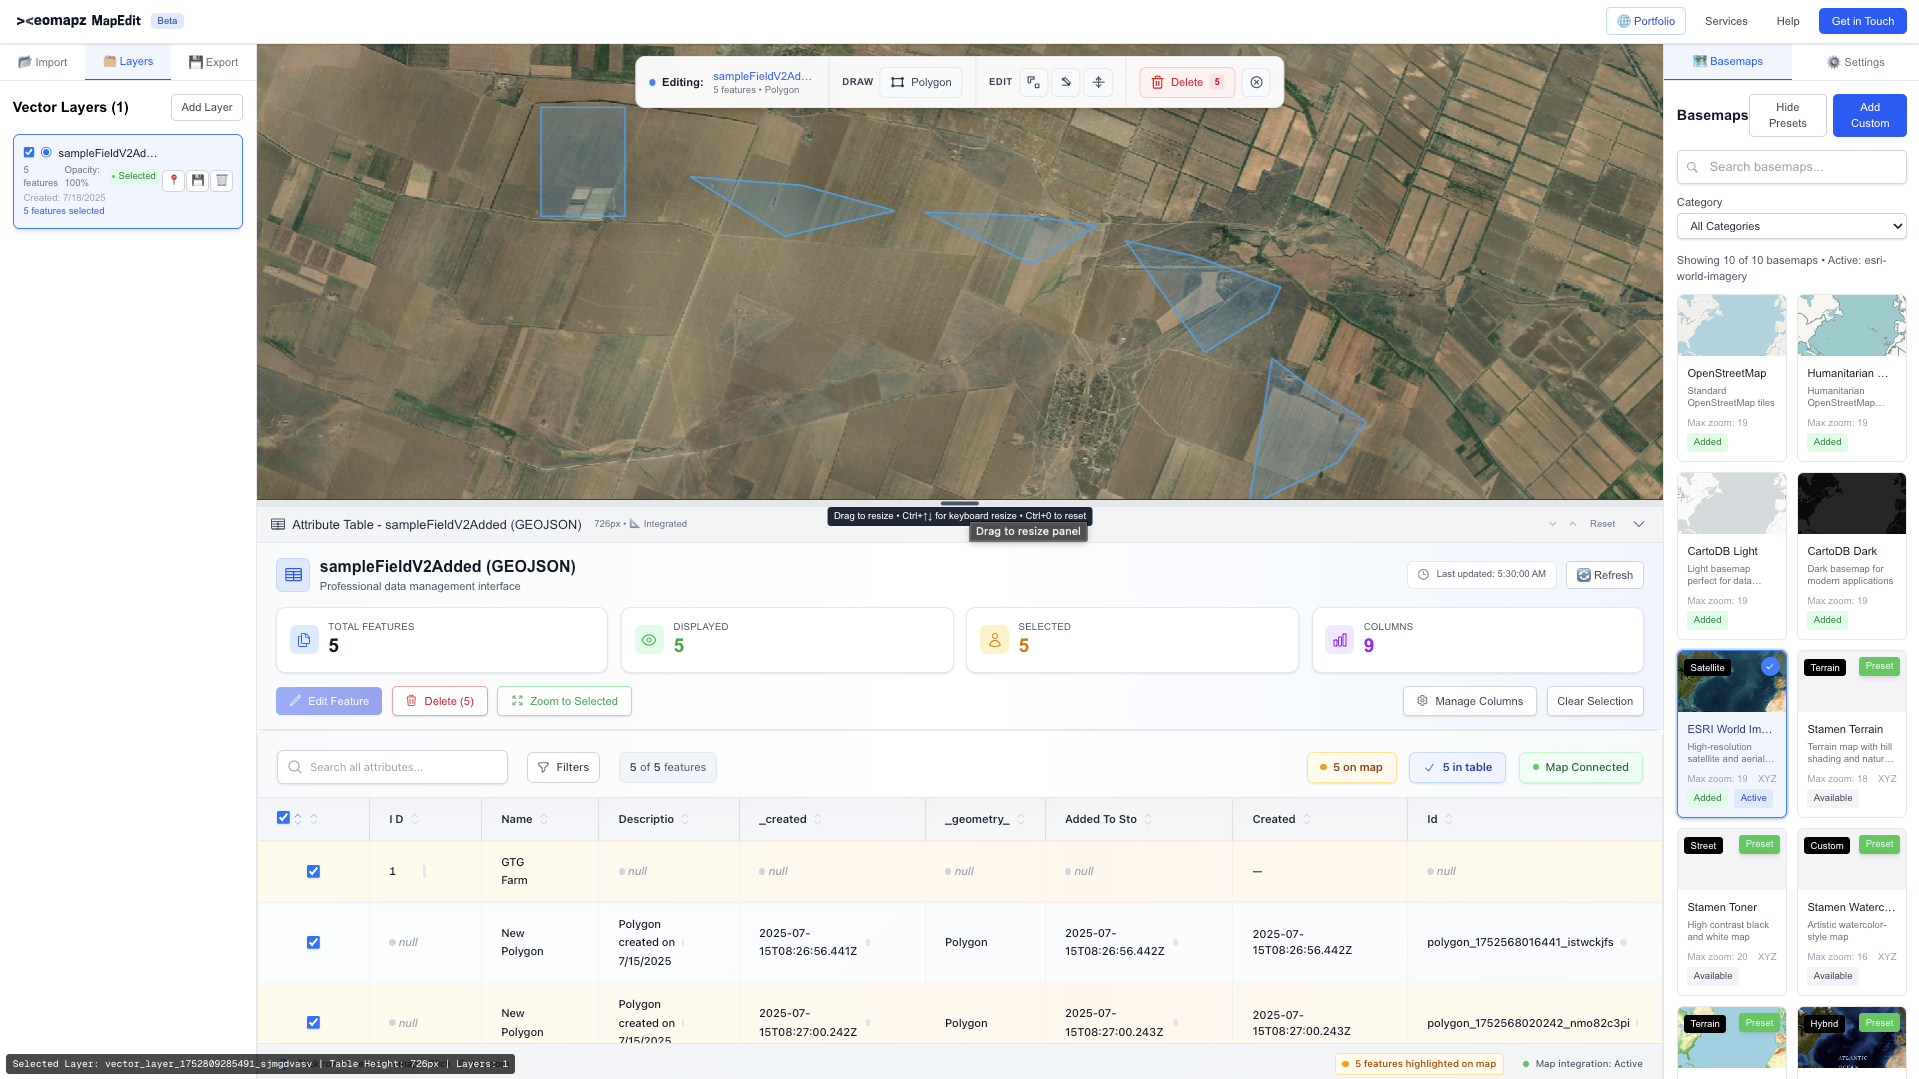Screen dimensions: 1919x1079
Task: Click Clear Selection button
Action: point(1595,701)
